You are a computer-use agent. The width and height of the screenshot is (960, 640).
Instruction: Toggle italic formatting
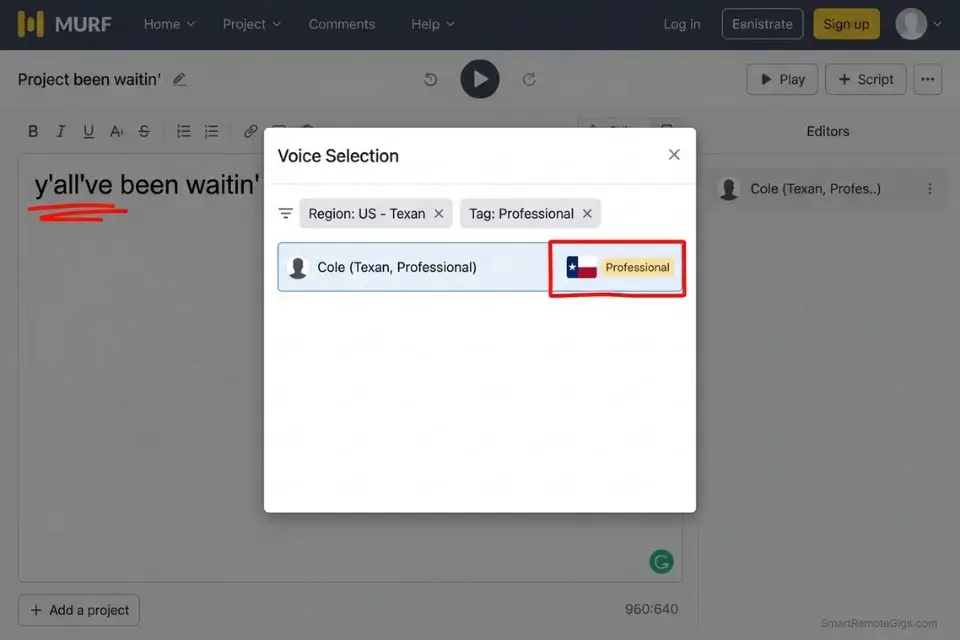pos(61,131)
